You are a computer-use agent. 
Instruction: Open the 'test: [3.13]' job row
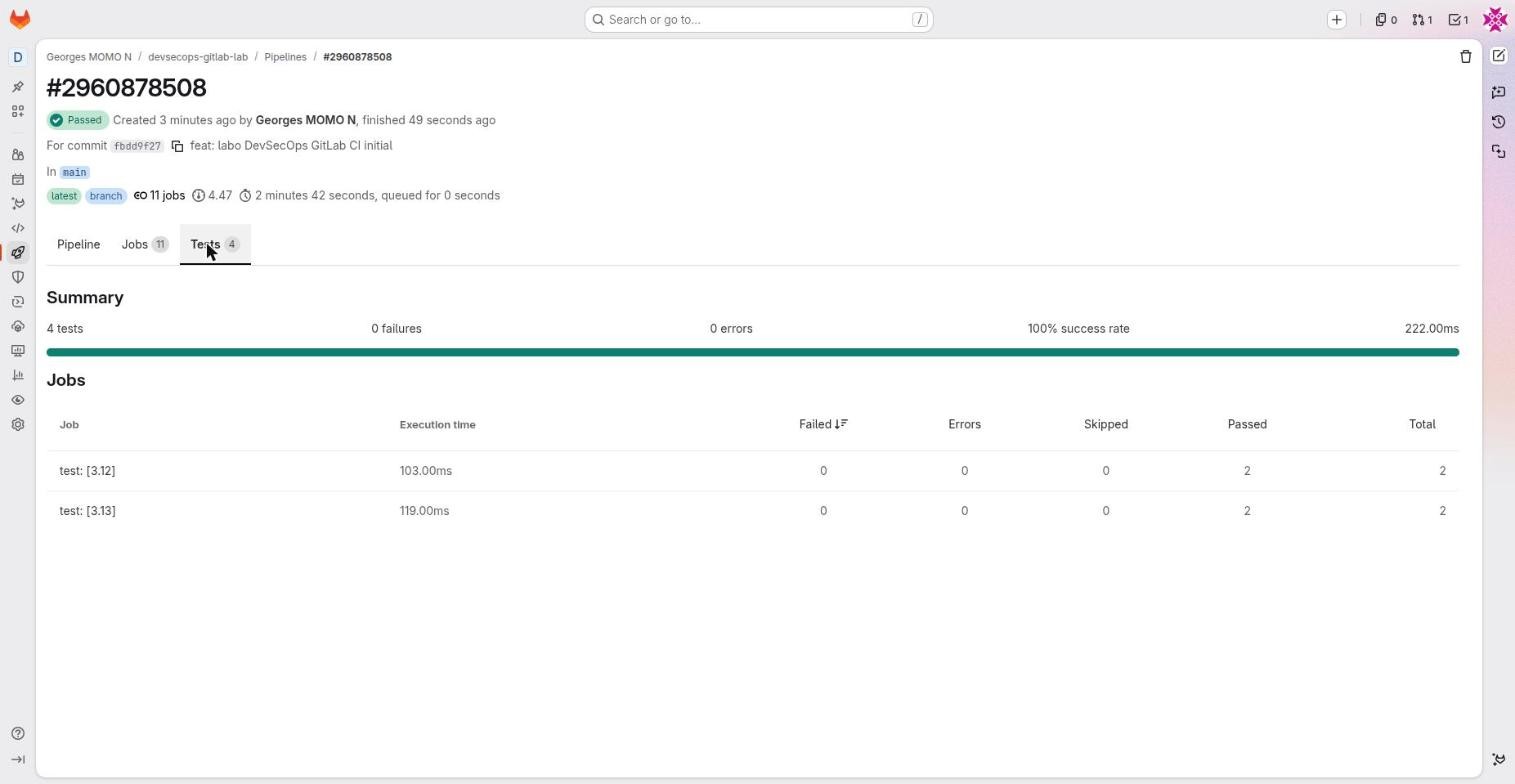point(753,511)
